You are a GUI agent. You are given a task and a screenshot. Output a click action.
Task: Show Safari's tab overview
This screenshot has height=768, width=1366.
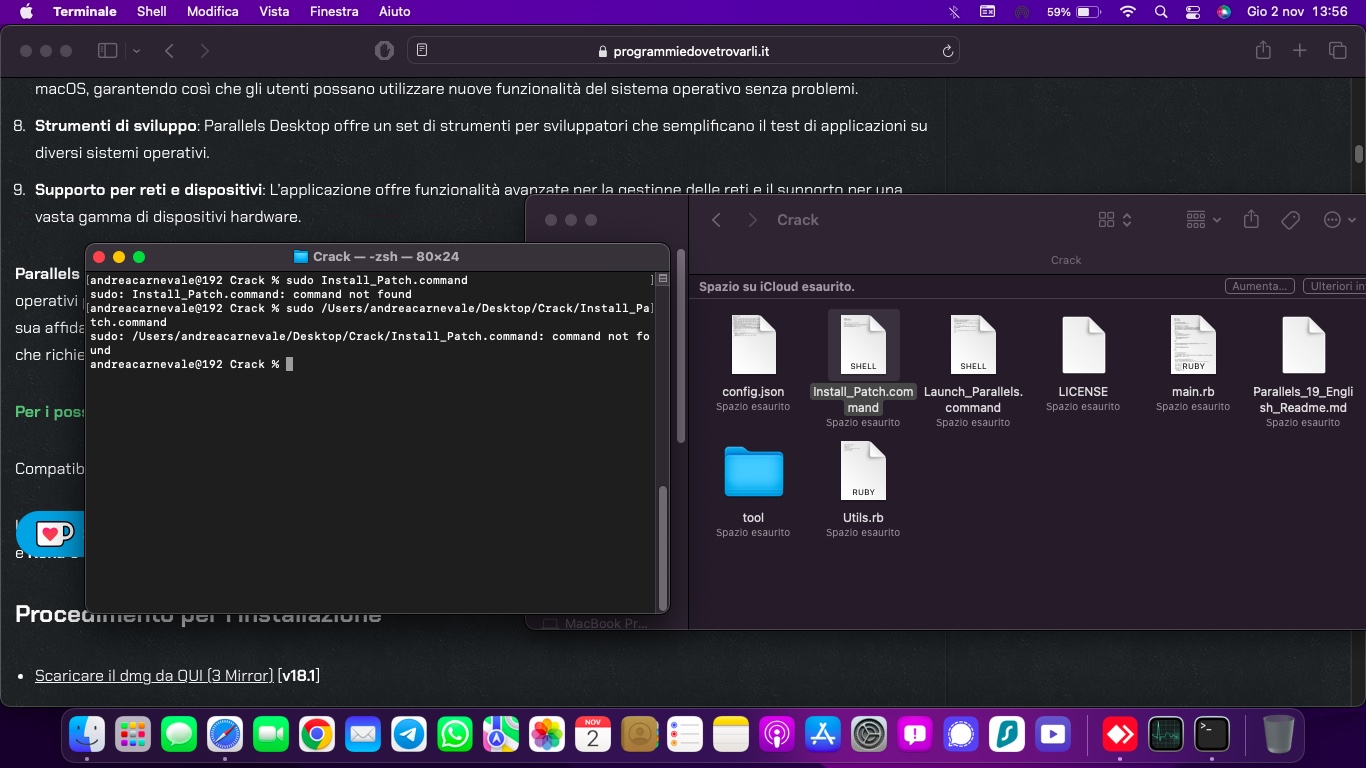coord(1337,50)
